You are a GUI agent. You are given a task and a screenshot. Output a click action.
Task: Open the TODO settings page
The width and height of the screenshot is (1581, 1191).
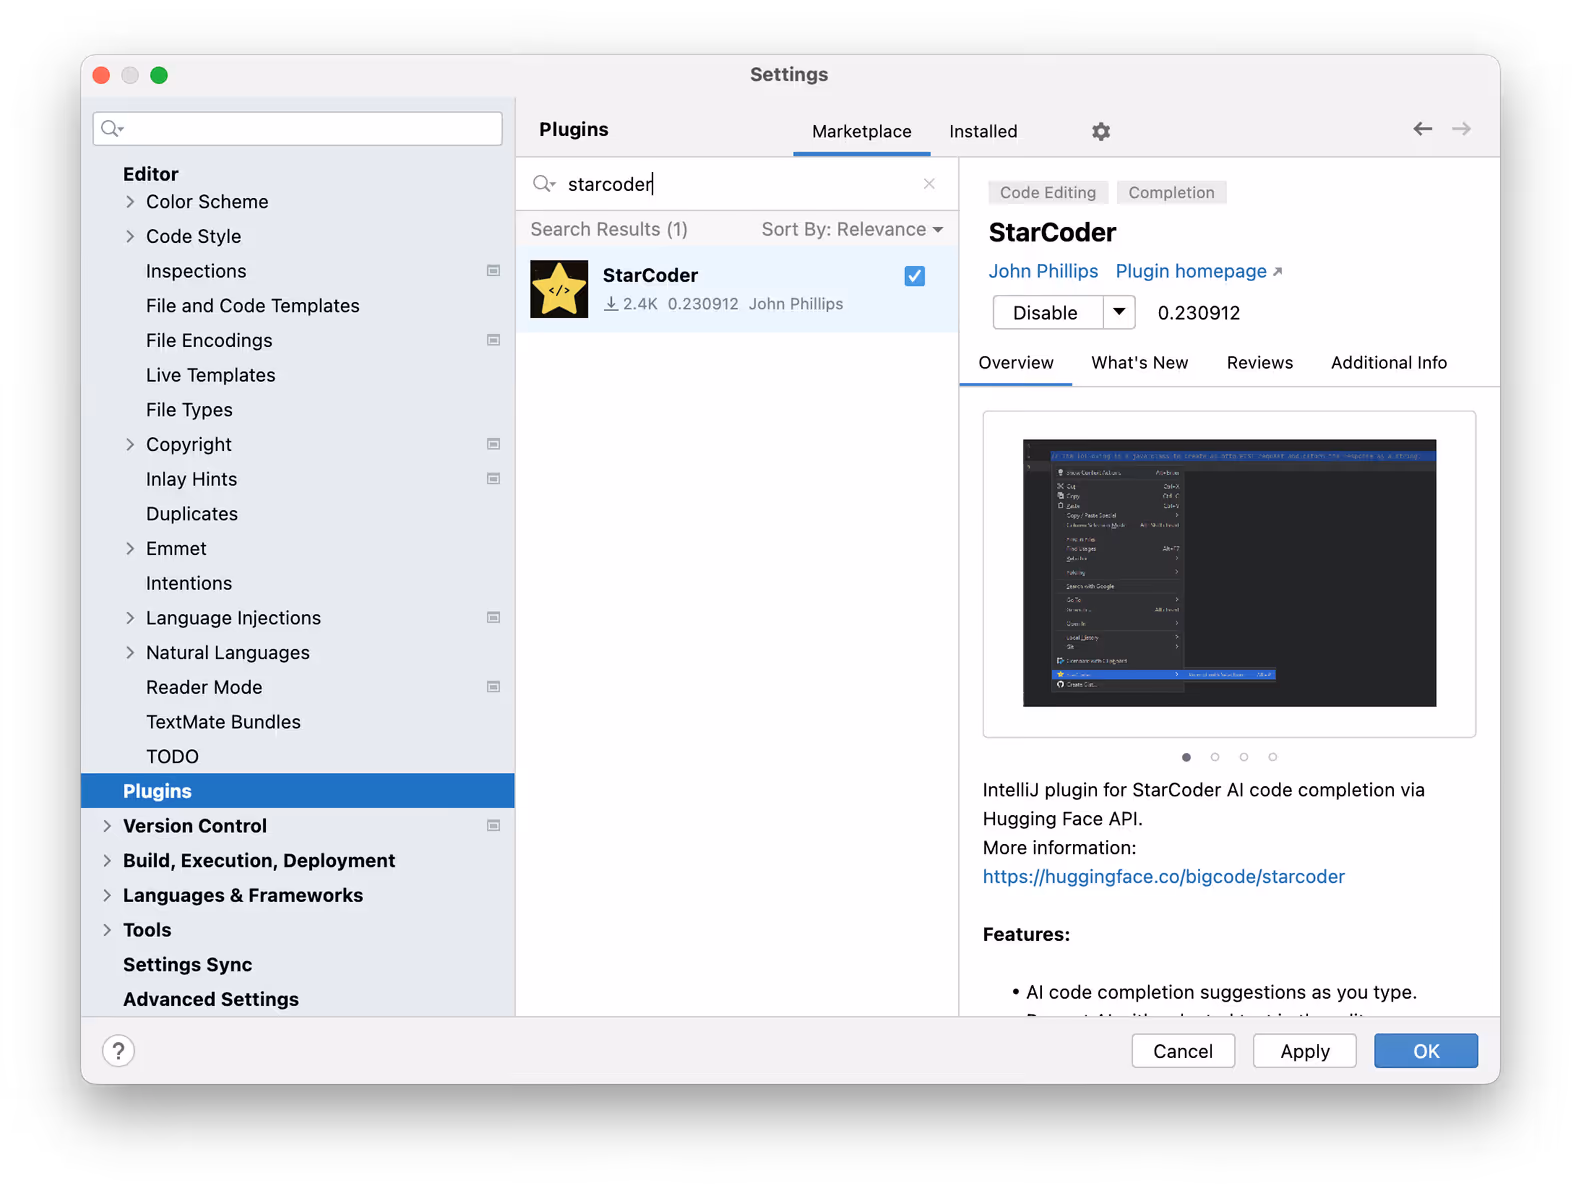click(172, 757)
